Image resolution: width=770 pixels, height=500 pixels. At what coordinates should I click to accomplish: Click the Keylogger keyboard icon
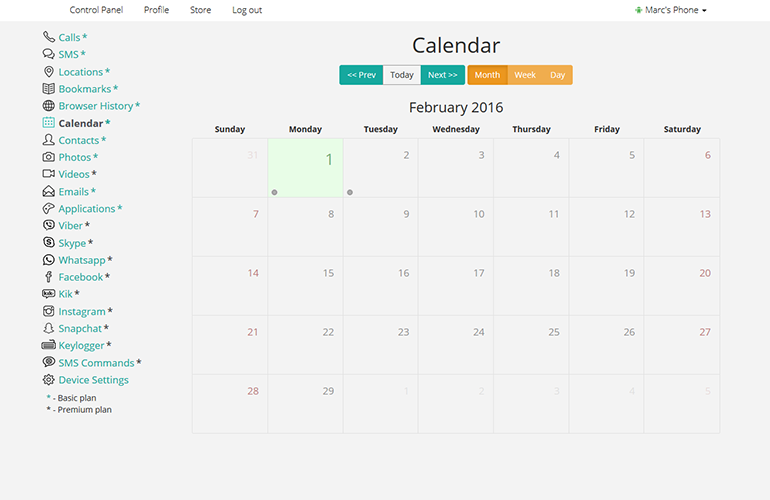[x=49, y=345]
